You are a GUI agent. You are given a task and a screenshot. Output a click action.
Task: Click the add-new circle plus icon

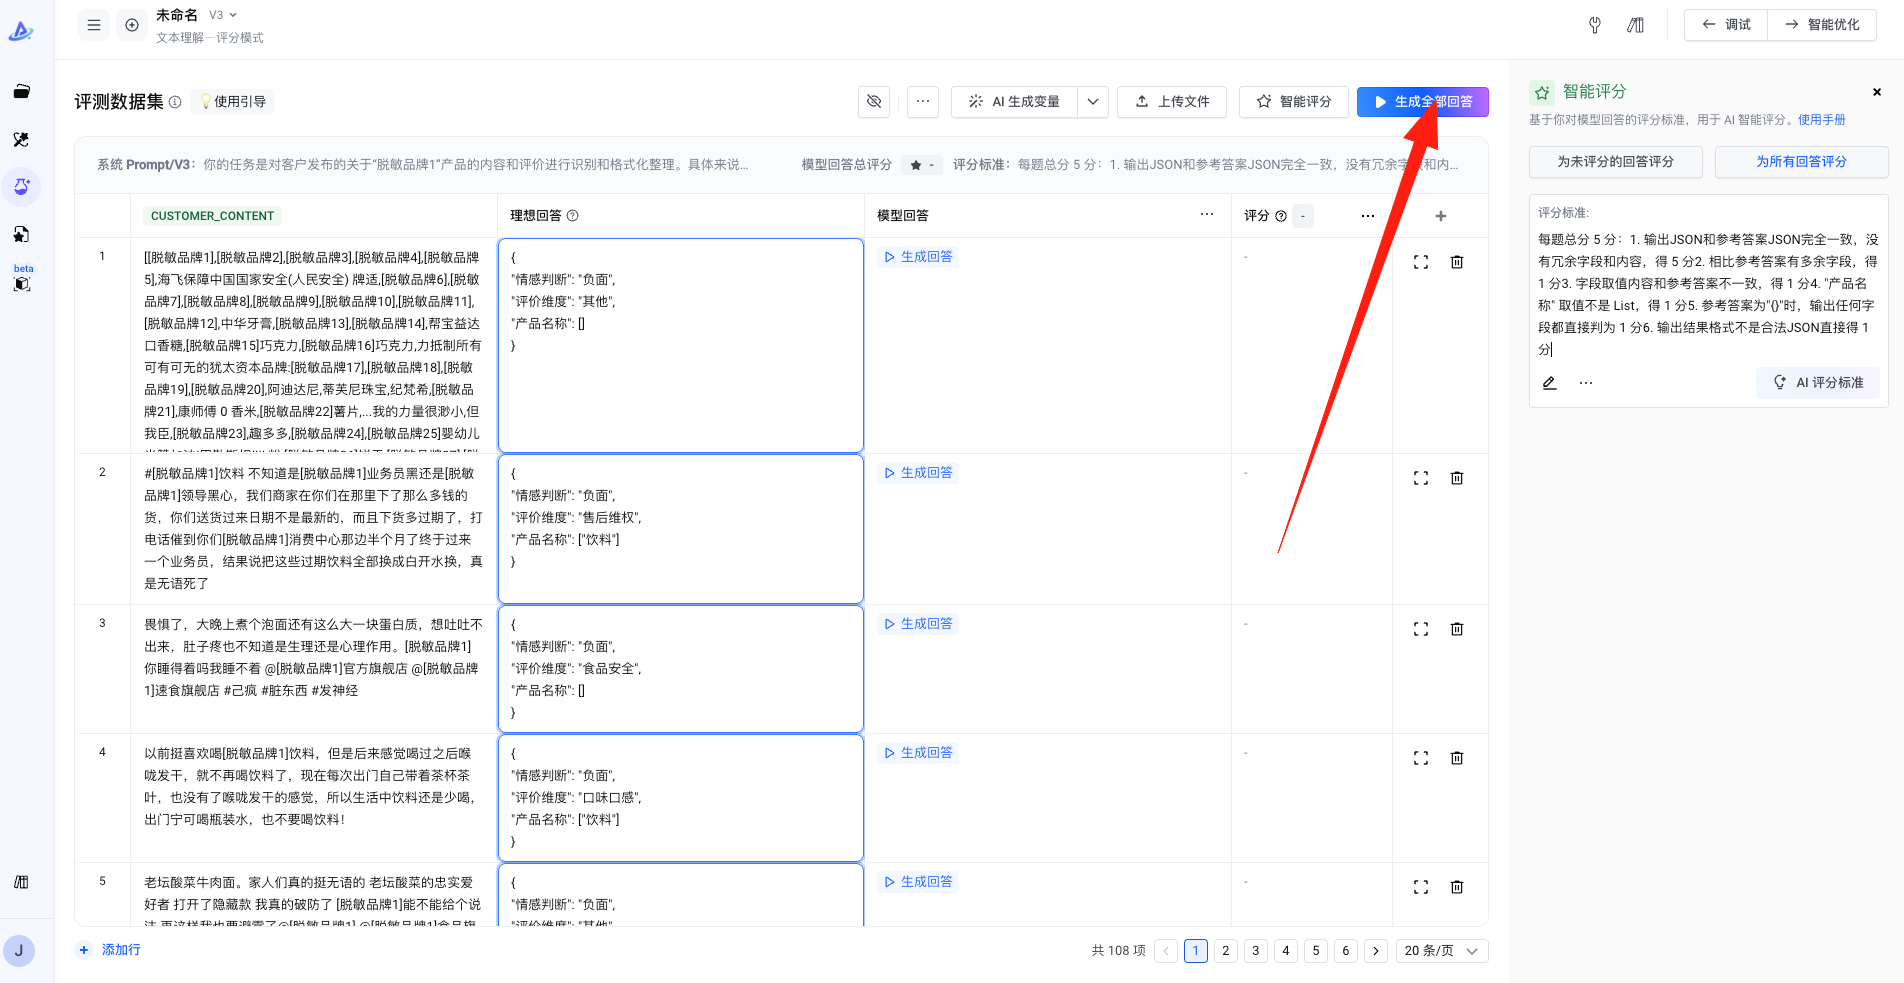132,25
